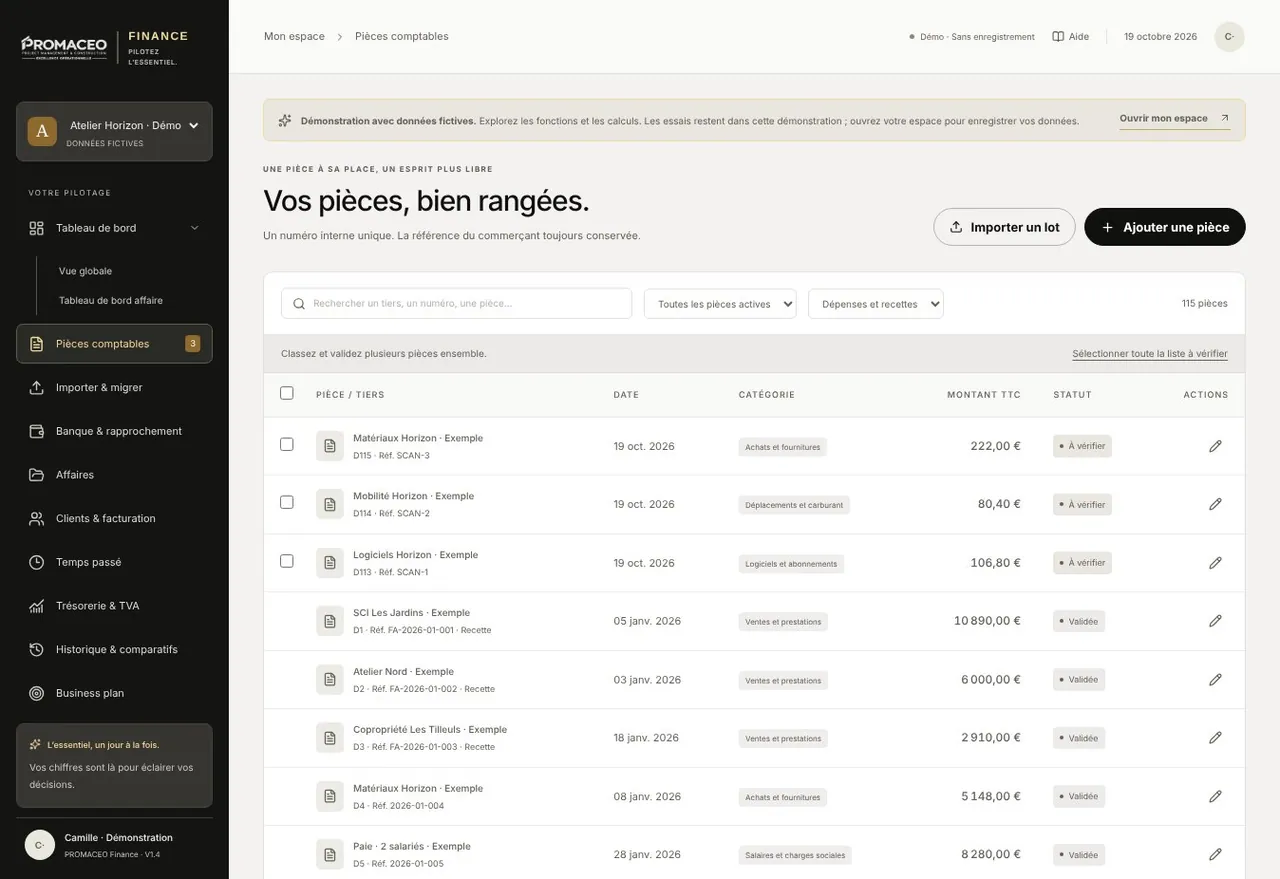Tick the Logiciels Horizon D113 checkbox

287,561
